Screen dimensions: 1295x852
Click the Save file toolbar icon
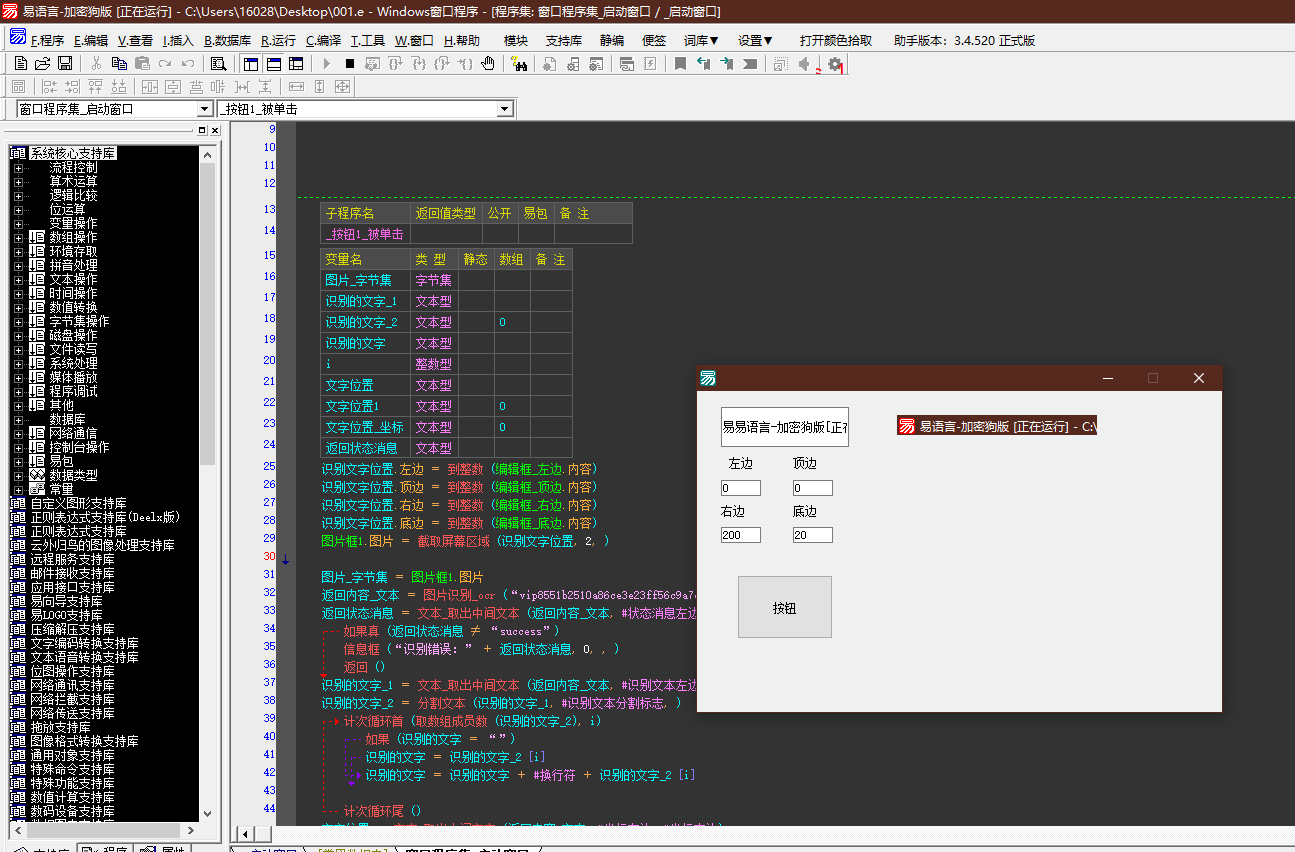(65, 64)
